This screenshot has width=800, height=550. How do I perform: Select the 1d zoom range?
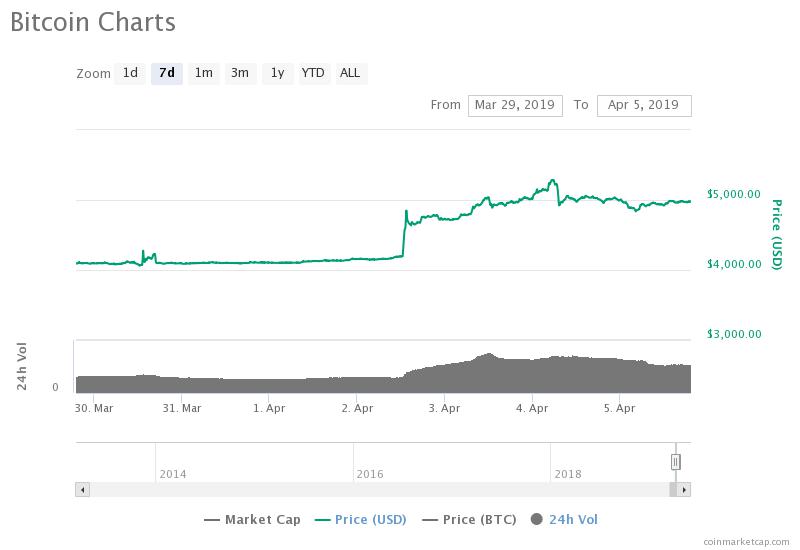[x=130, y=73]
